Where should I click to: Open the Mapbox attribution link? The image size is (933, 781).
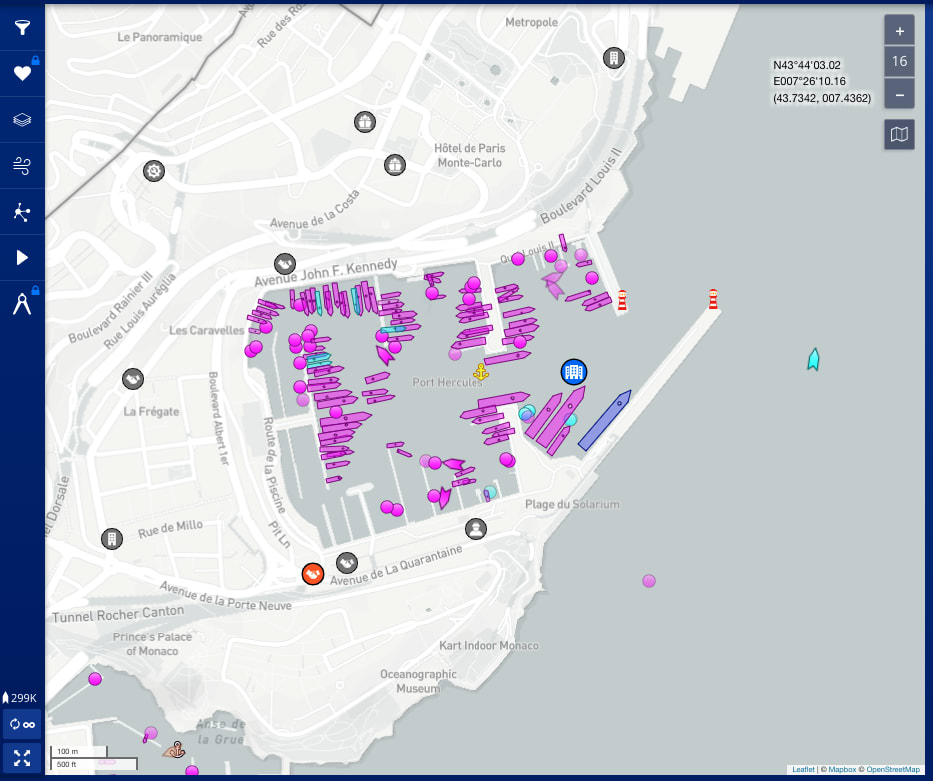842,769
